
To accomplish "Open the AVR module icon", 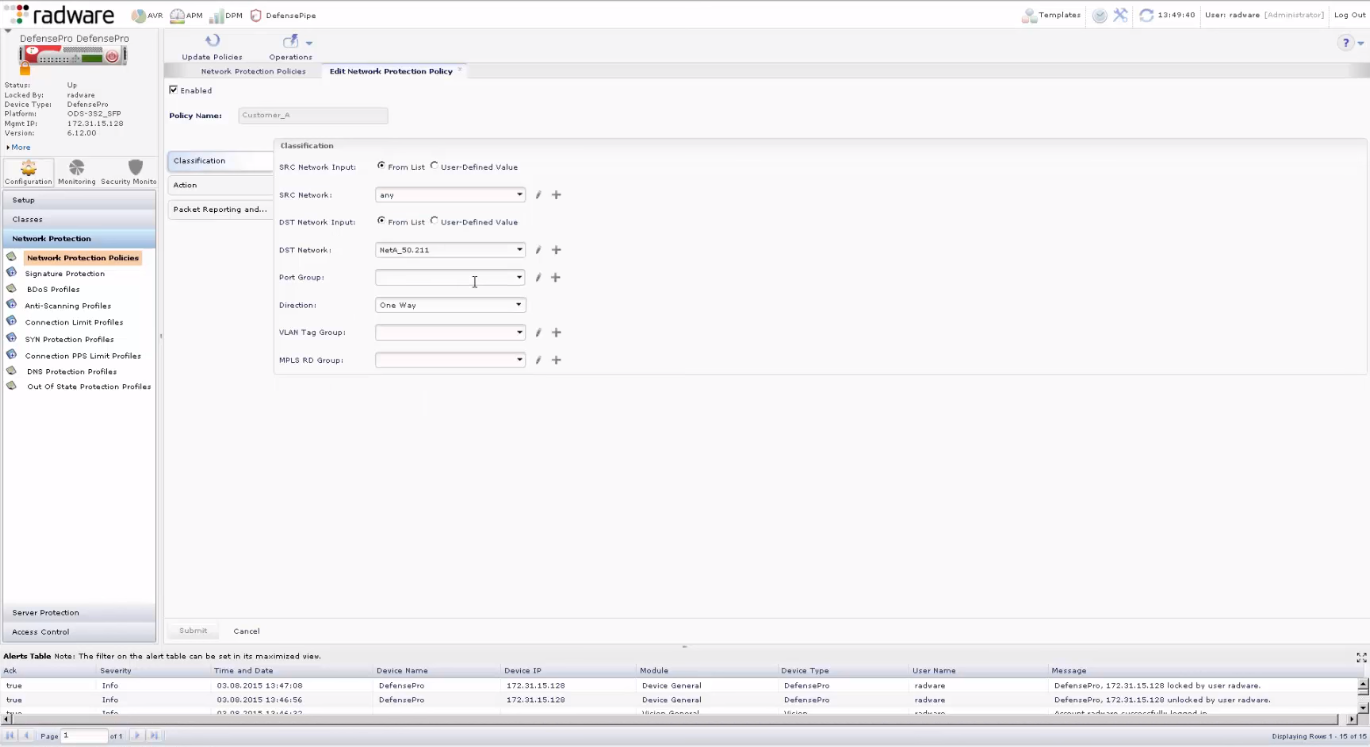I will (x=138, y=15).
